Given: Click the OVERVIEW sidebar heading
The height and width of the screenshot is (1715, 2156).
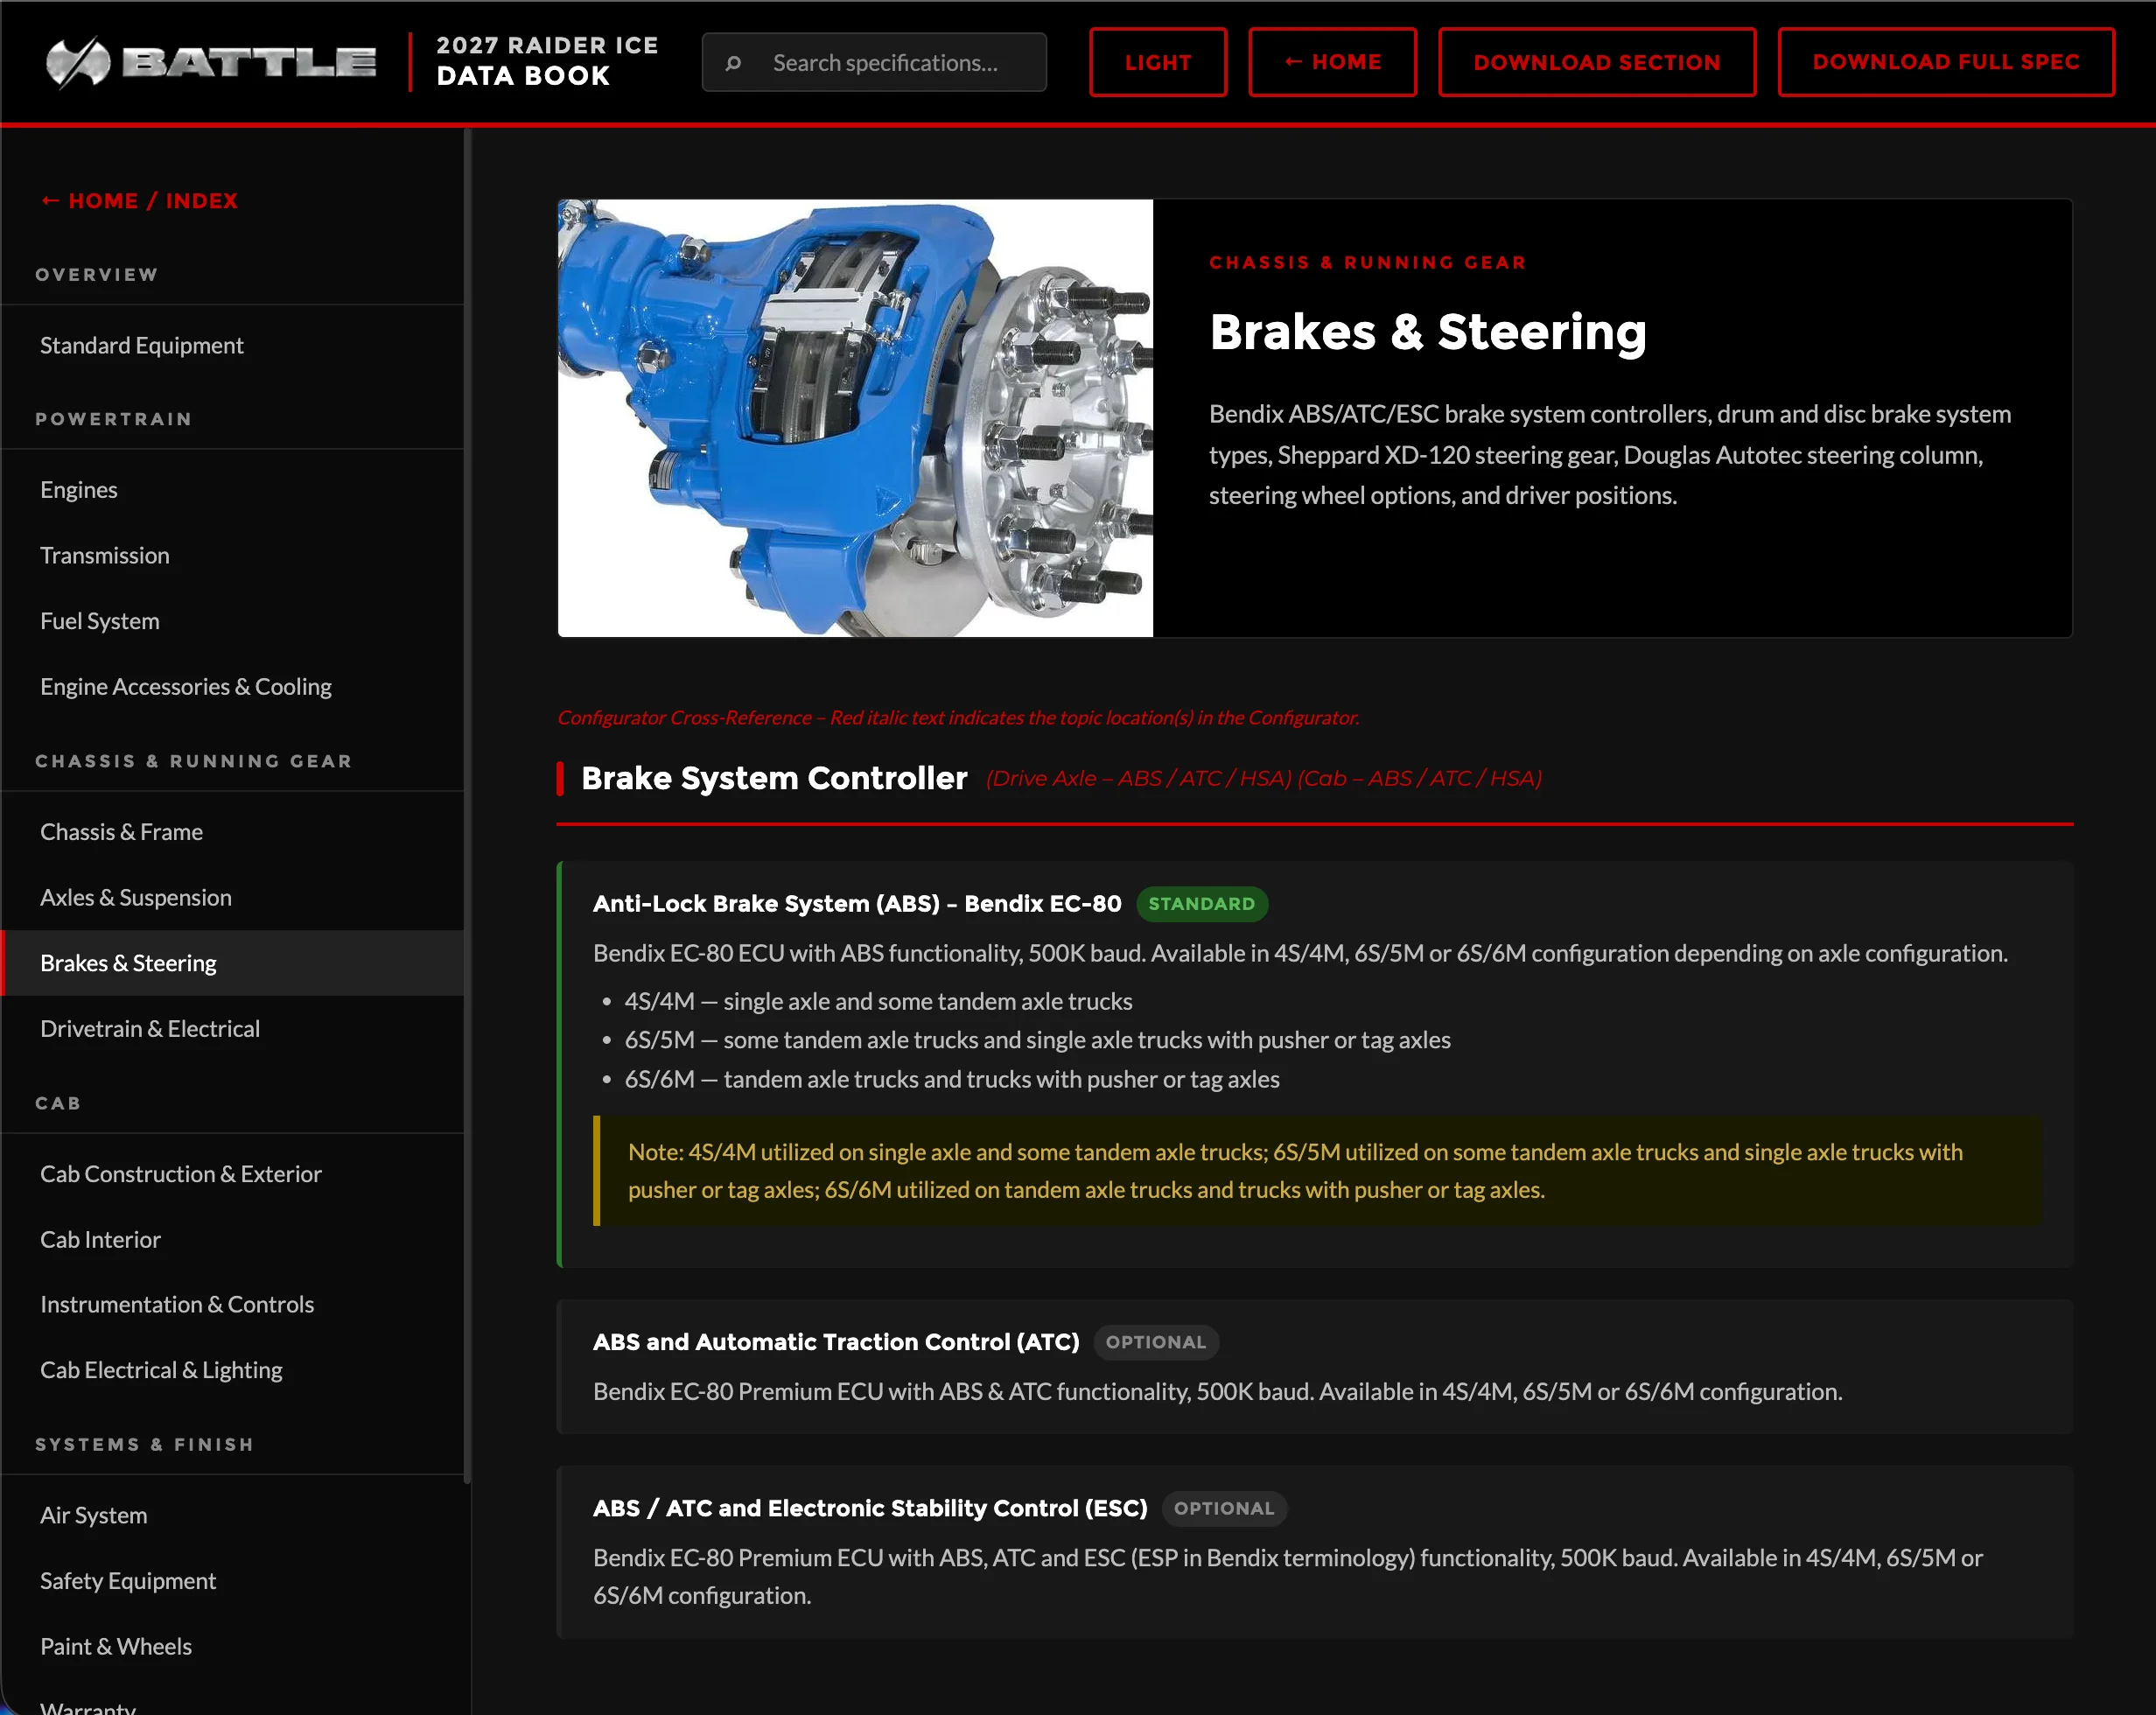Looking at the screenshot, I should click(x=97, y=274).
